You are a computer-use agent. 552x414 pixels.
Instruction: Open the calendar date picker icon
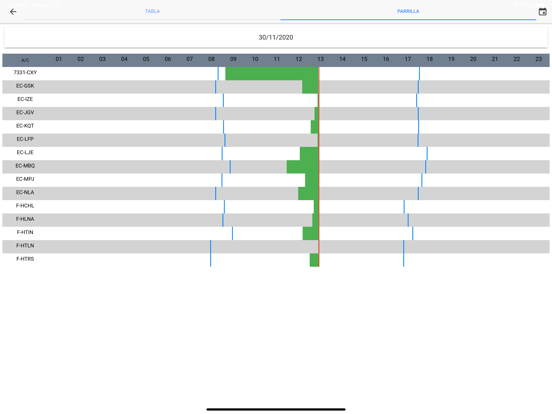[x=542, y=12]
